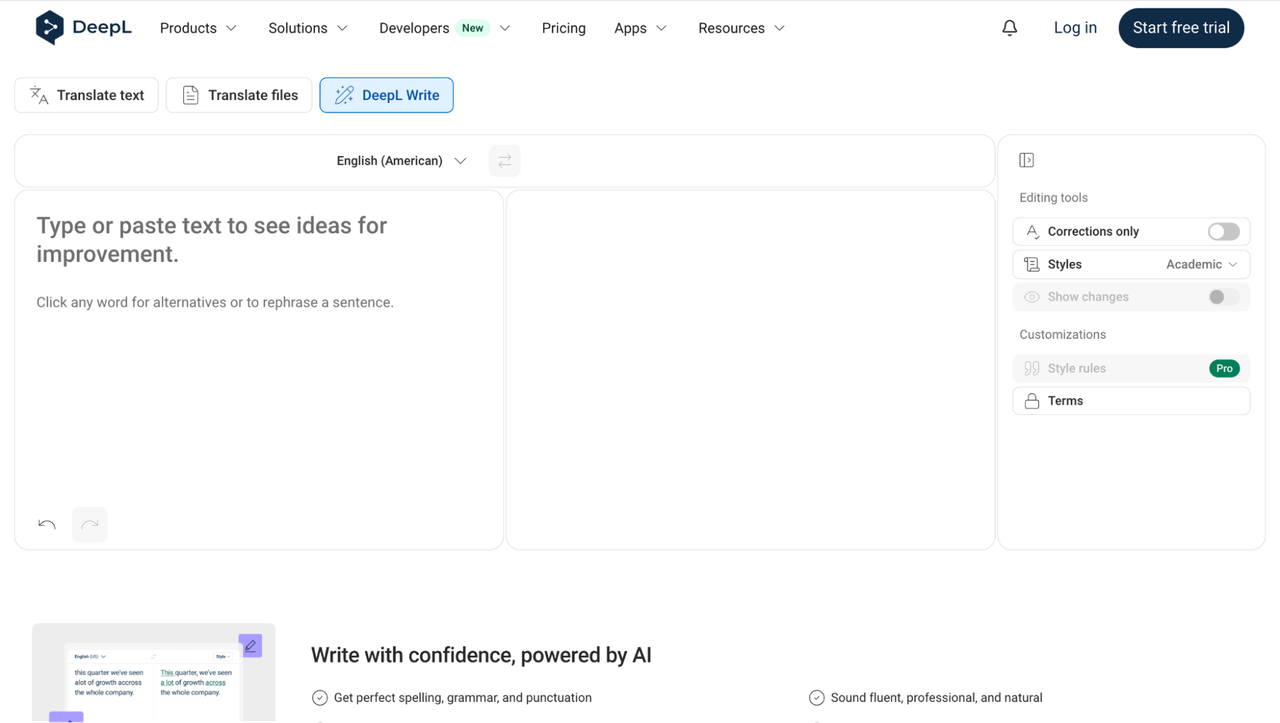Expand the Products menu
1280x723 pixels.
click(x=198, y=28)
